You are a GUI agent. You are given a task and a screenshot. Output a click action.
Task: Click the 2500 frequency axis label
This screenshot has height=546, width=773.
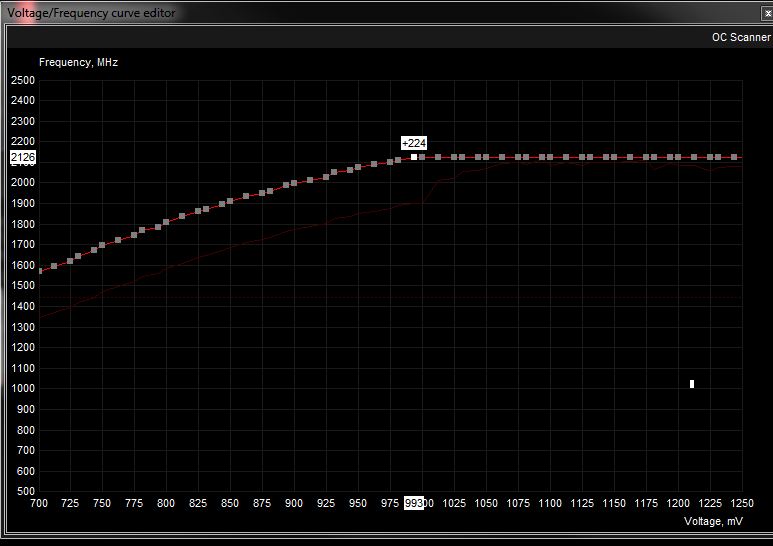[x=23, y=80]
